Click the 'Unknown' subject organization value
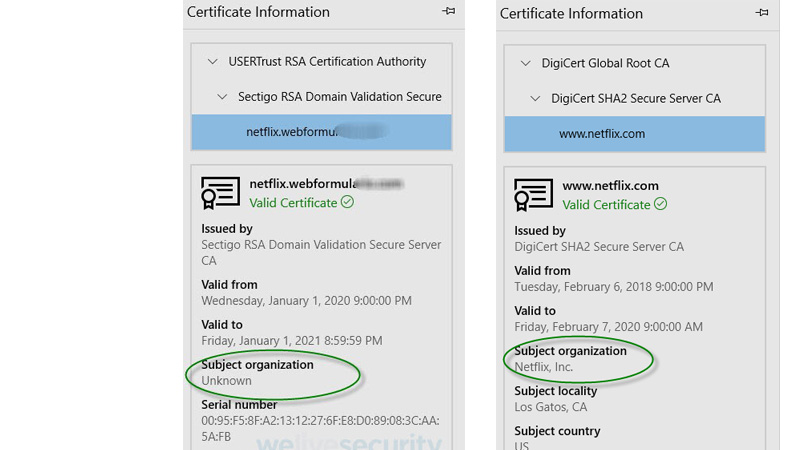This screenshot has height=450, width=800. pos(226,381)
